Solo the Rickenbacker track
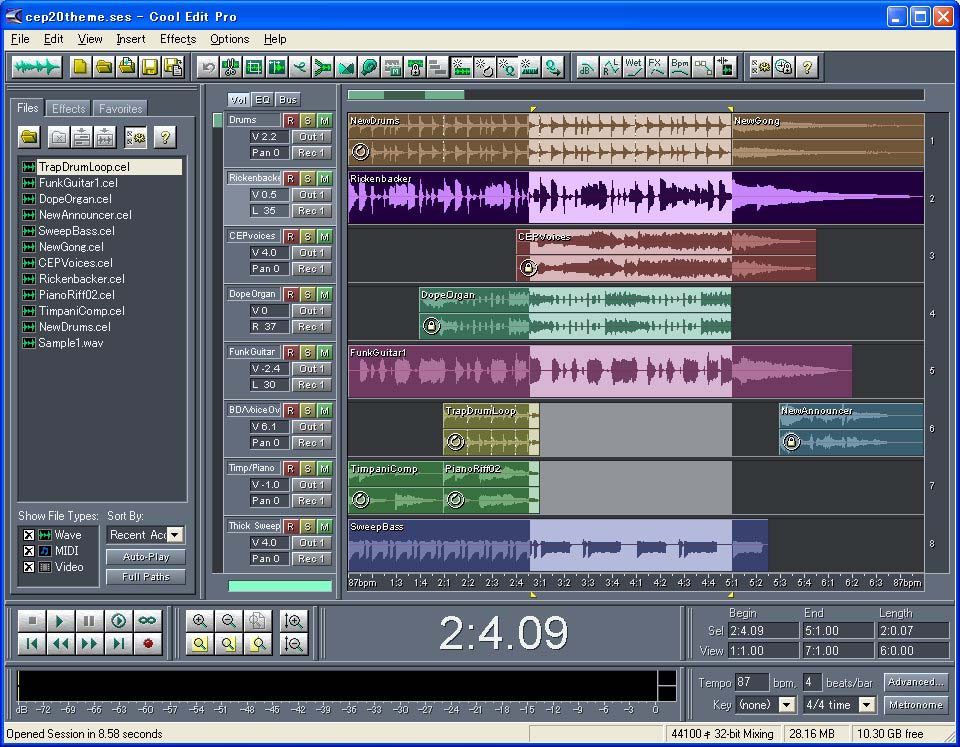 click(308, 178)
